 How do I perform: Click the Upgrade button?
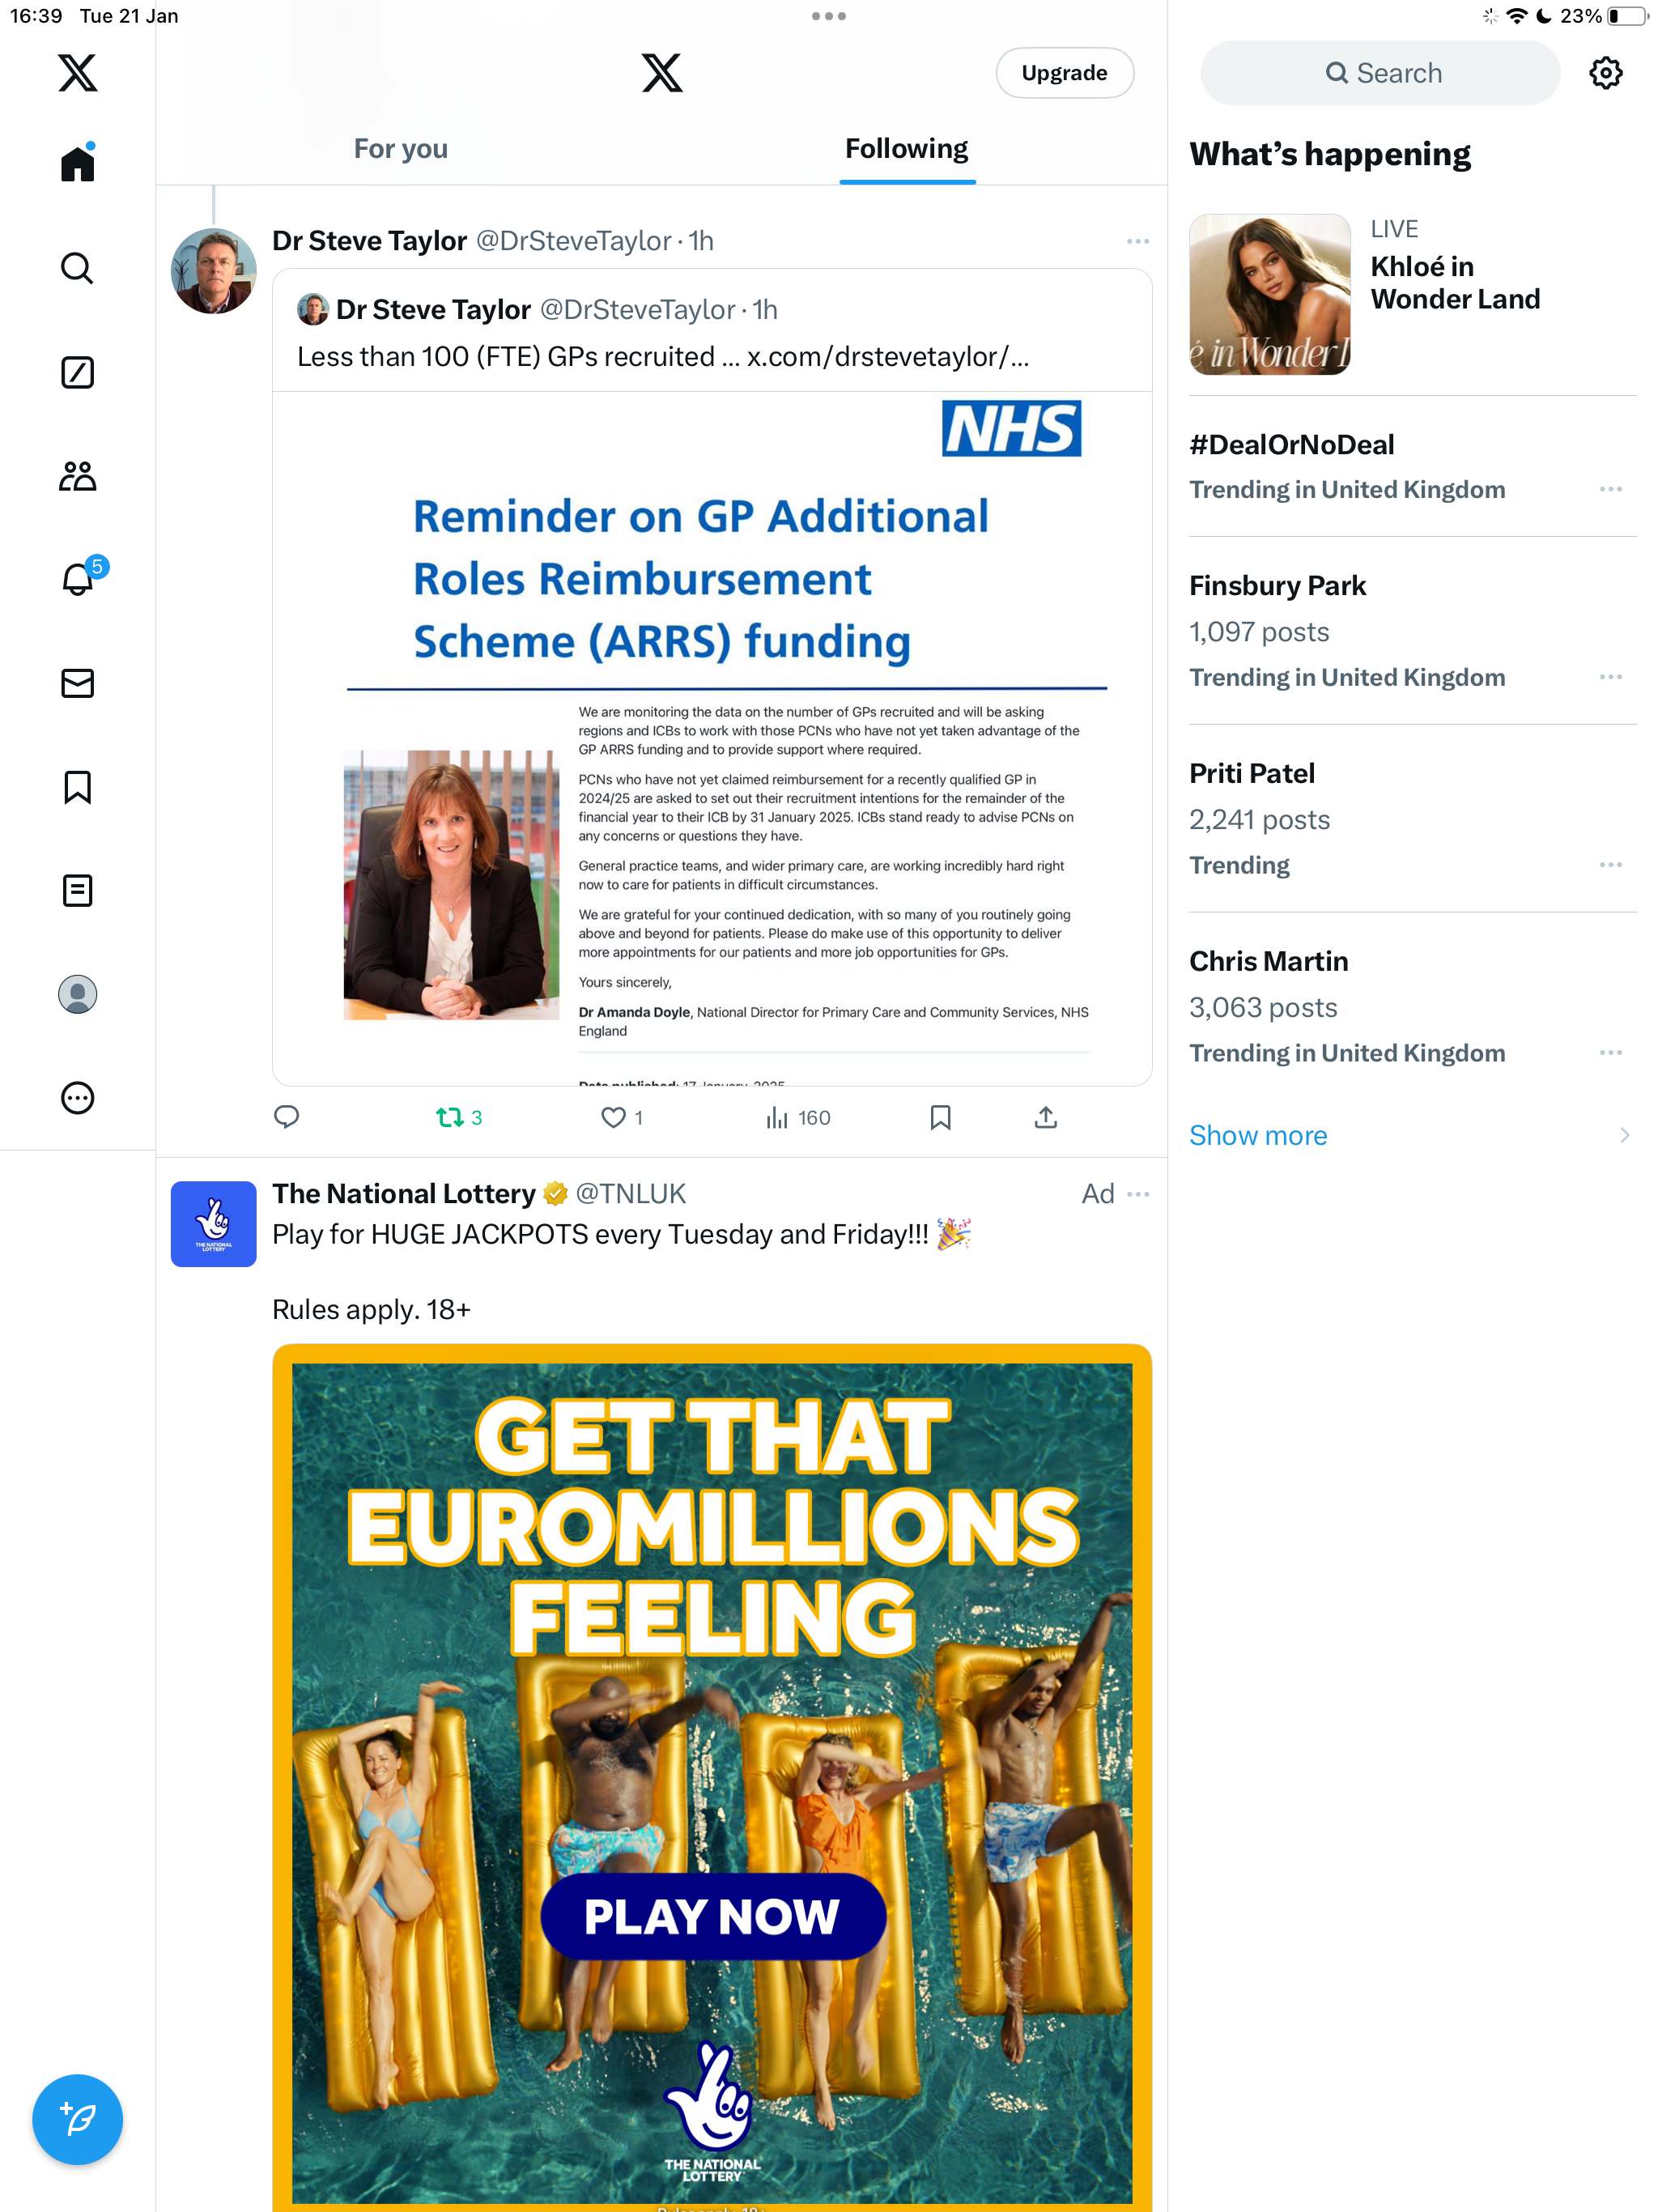point(1064,73)
